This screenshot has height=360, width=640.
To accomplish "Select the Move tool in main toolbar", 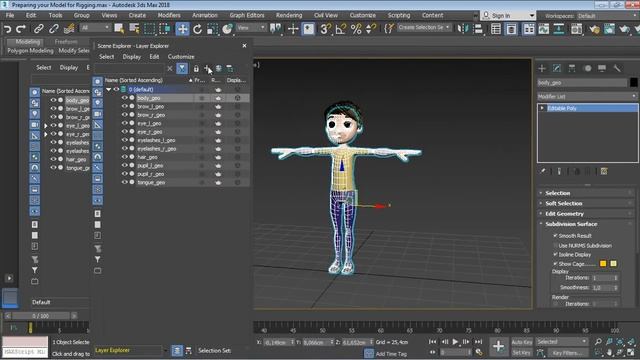I will (x=182, y=29).
